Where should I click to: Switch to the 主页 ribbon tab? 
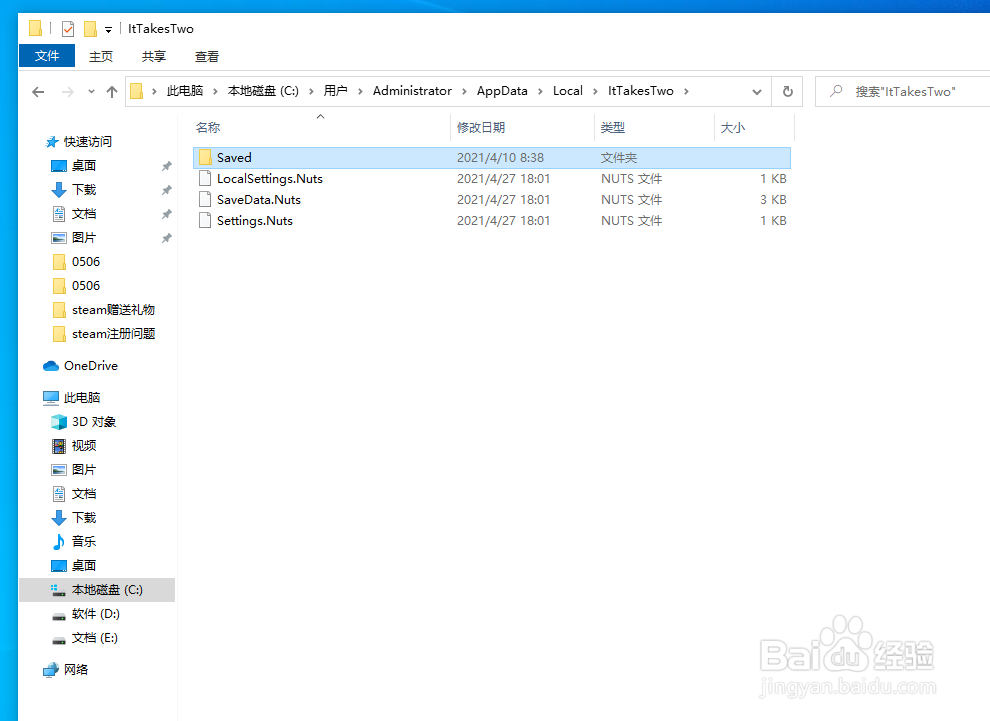tap(100, 56)
